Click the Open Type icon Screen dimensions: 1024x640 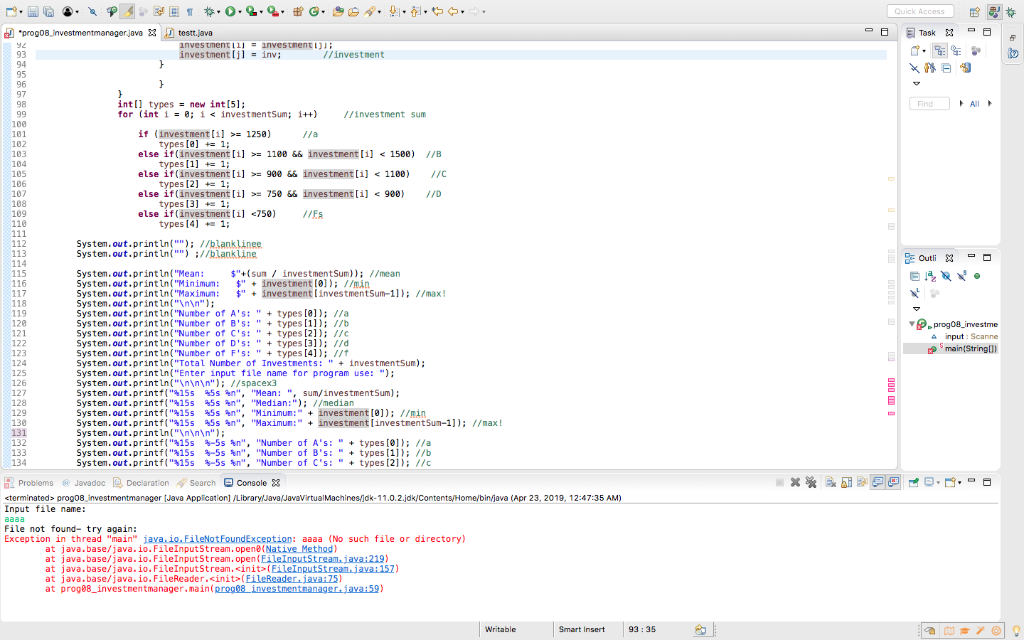click(x=338, y=12)
